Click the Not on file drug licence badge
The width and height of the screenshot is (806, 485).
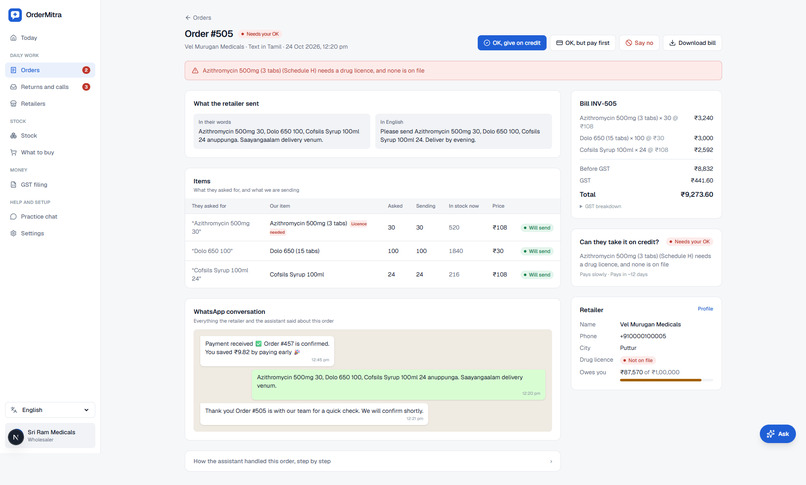click(x=638, y=361)
